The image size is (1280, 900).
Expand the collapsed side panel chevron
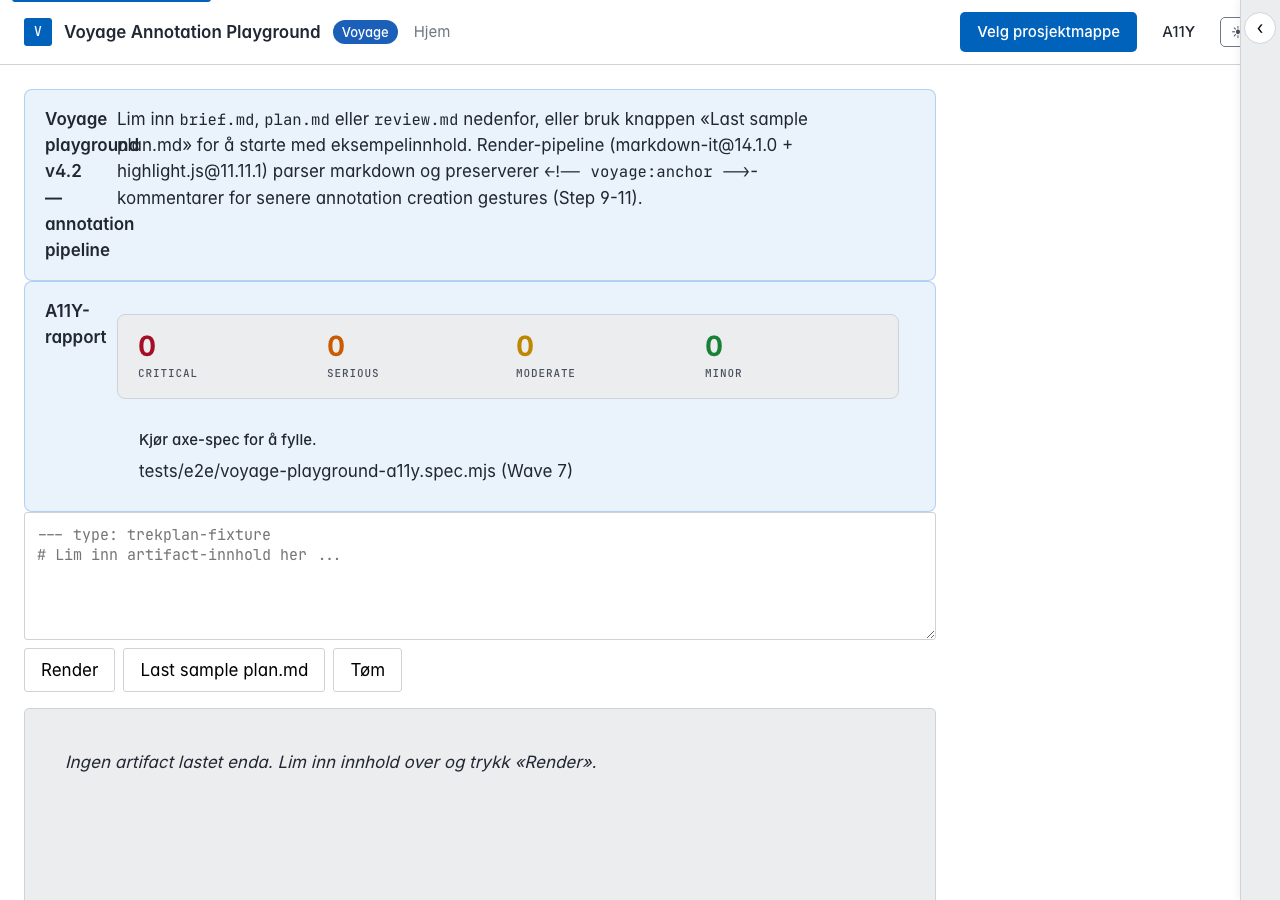[1260, 28]
